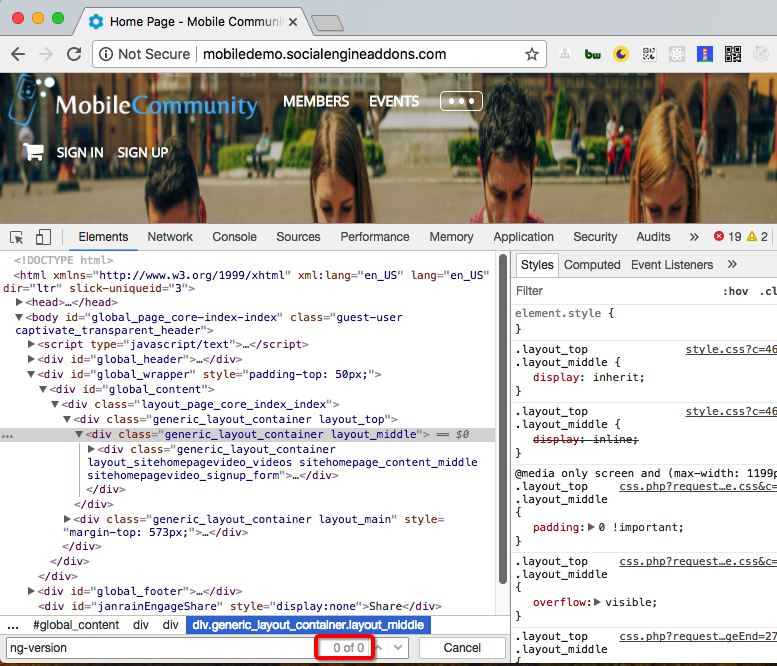Click the browser back arrow
777x666 pixels.
(18, 54)
